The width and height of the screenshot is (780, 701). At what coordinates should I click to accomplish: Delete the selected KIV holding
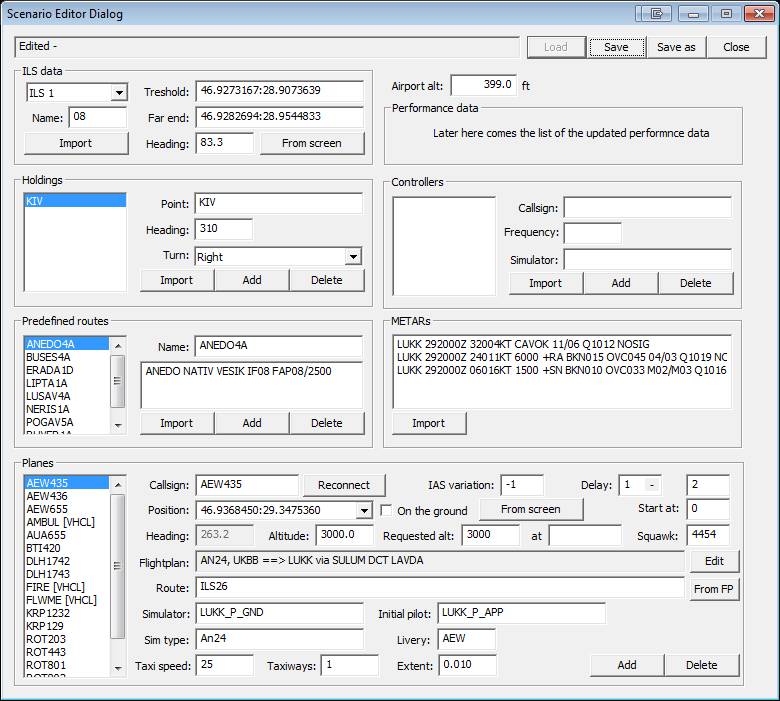pos(326,280)
